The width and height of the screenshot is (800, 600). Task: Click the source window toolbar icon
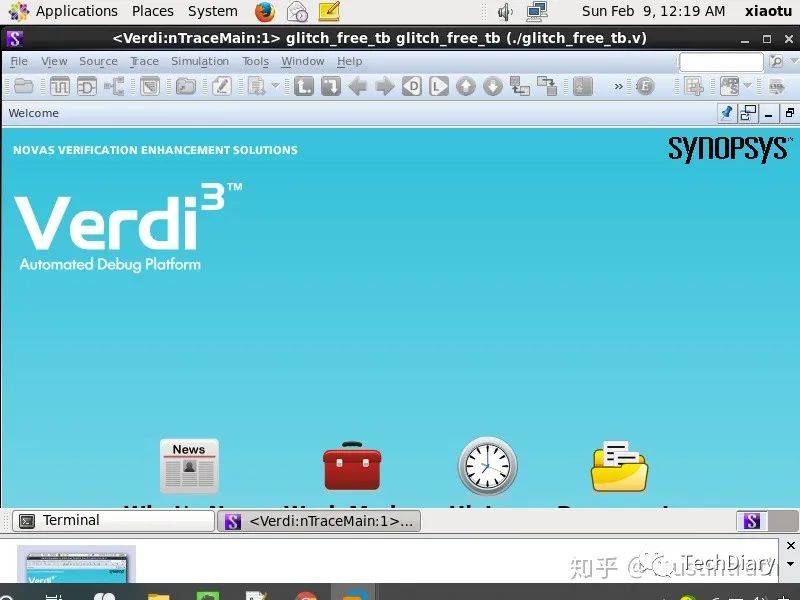[x=150, y=86]
